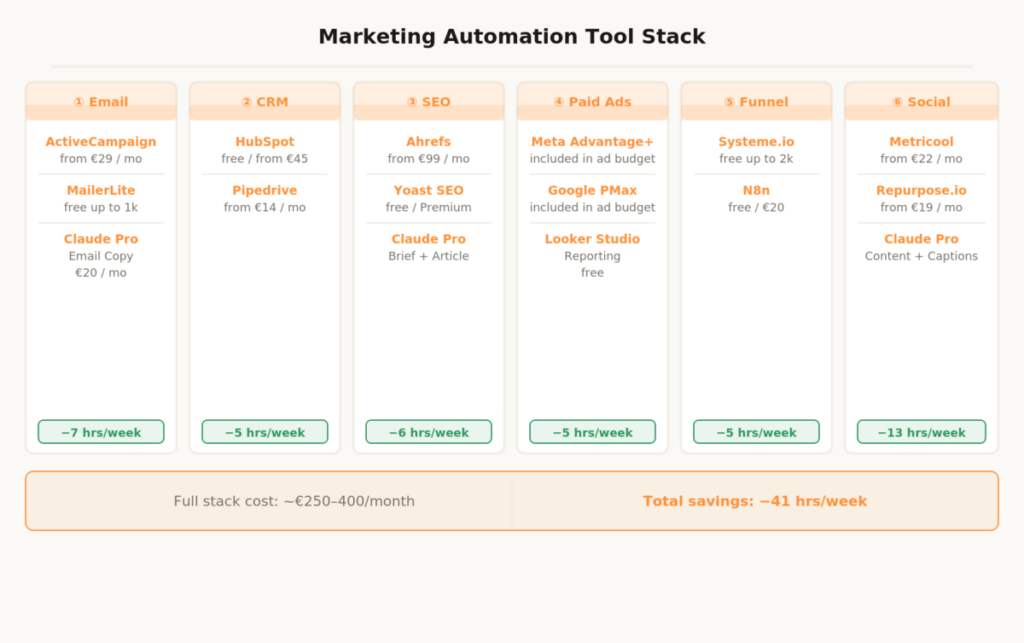Screen dimensions: 1024x643
Task: Click the 'free up to 1k' text
Action: [x=101, y=208]
